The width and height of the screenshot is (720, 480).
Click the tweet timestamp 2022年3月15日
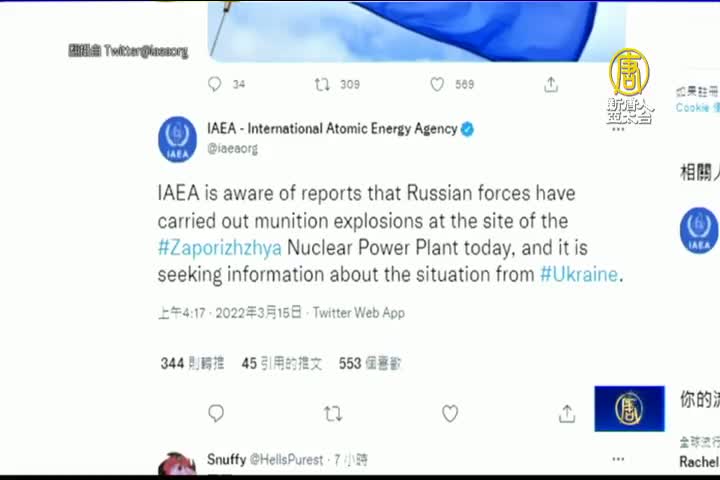(259, 313)
